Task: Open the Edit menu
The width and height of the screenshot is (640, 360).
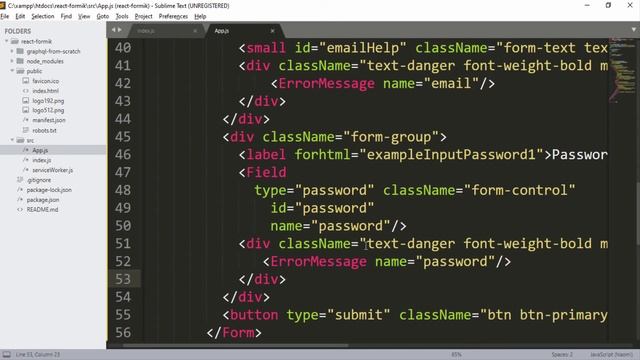Action: coord(20,16)
